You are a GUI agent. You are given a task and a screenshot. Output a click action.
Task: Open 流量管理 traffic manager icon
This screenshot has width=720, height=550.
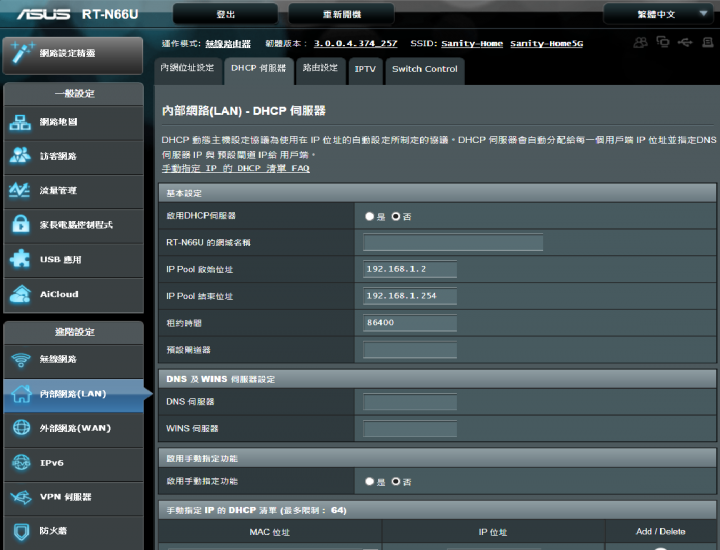coord(20,190)
